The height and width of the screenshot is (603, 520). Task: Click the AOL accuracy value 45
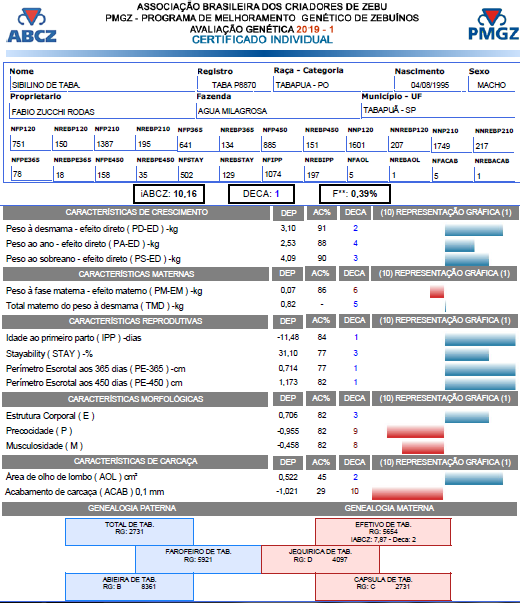pos(321,477)
